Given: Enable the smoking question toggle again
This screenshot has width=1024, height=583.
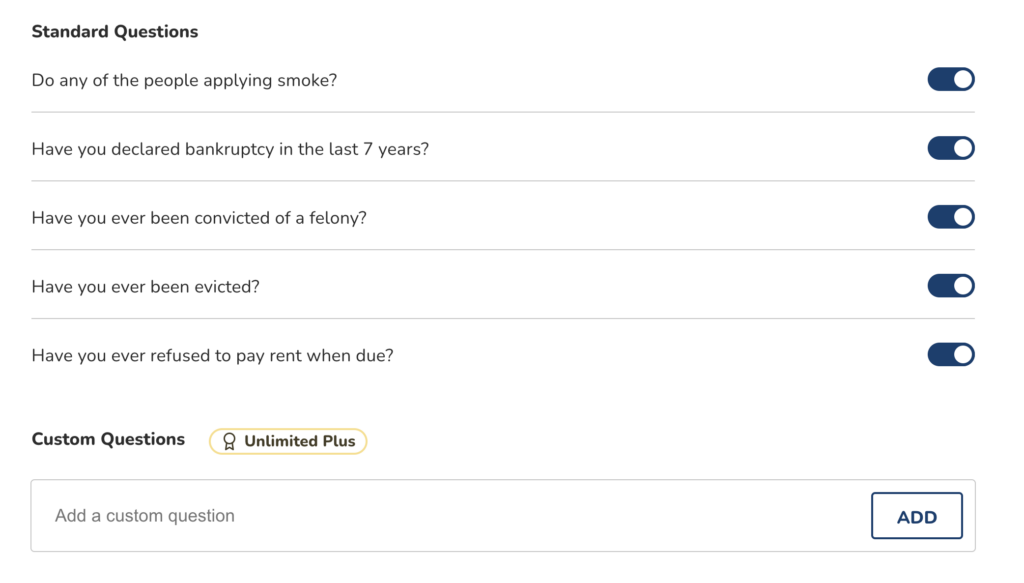Looking at the screenshot, I should pyautogui.click(x=949, y=79).
